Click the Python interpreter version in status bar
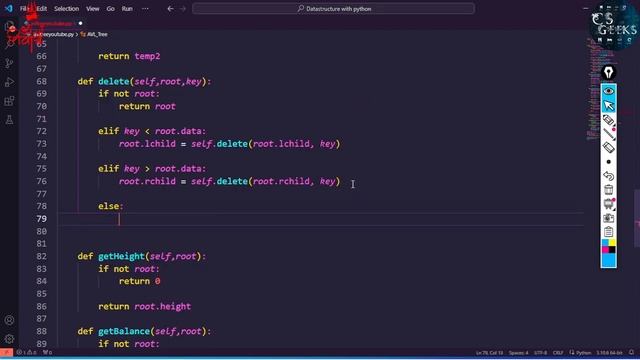 click(x=609, y=353)
